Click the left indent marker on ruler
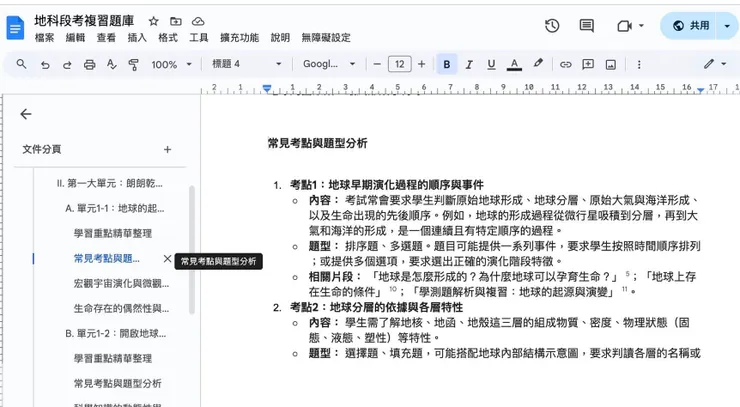The width and height of the screenshot is (740, 407). (267, 88)
